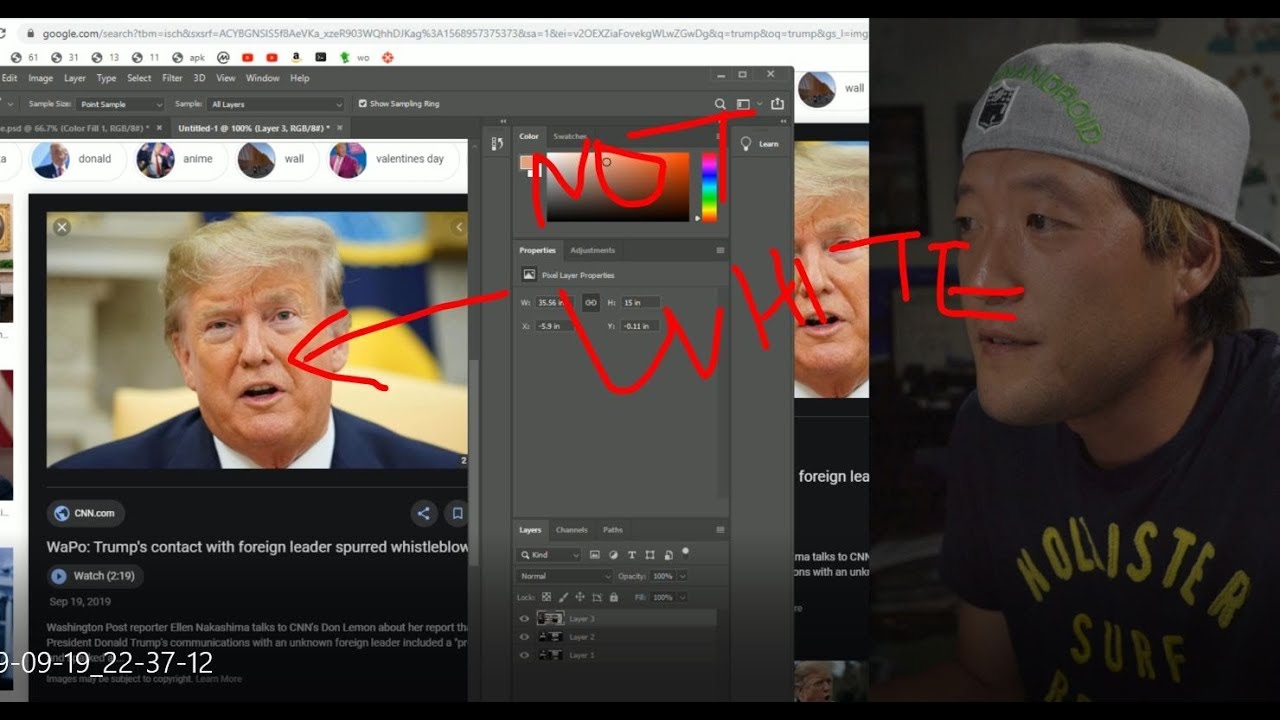Screen dimensions: 1280x720
Task: Click the share icon under the CNN image
Action: pos(424,514)
